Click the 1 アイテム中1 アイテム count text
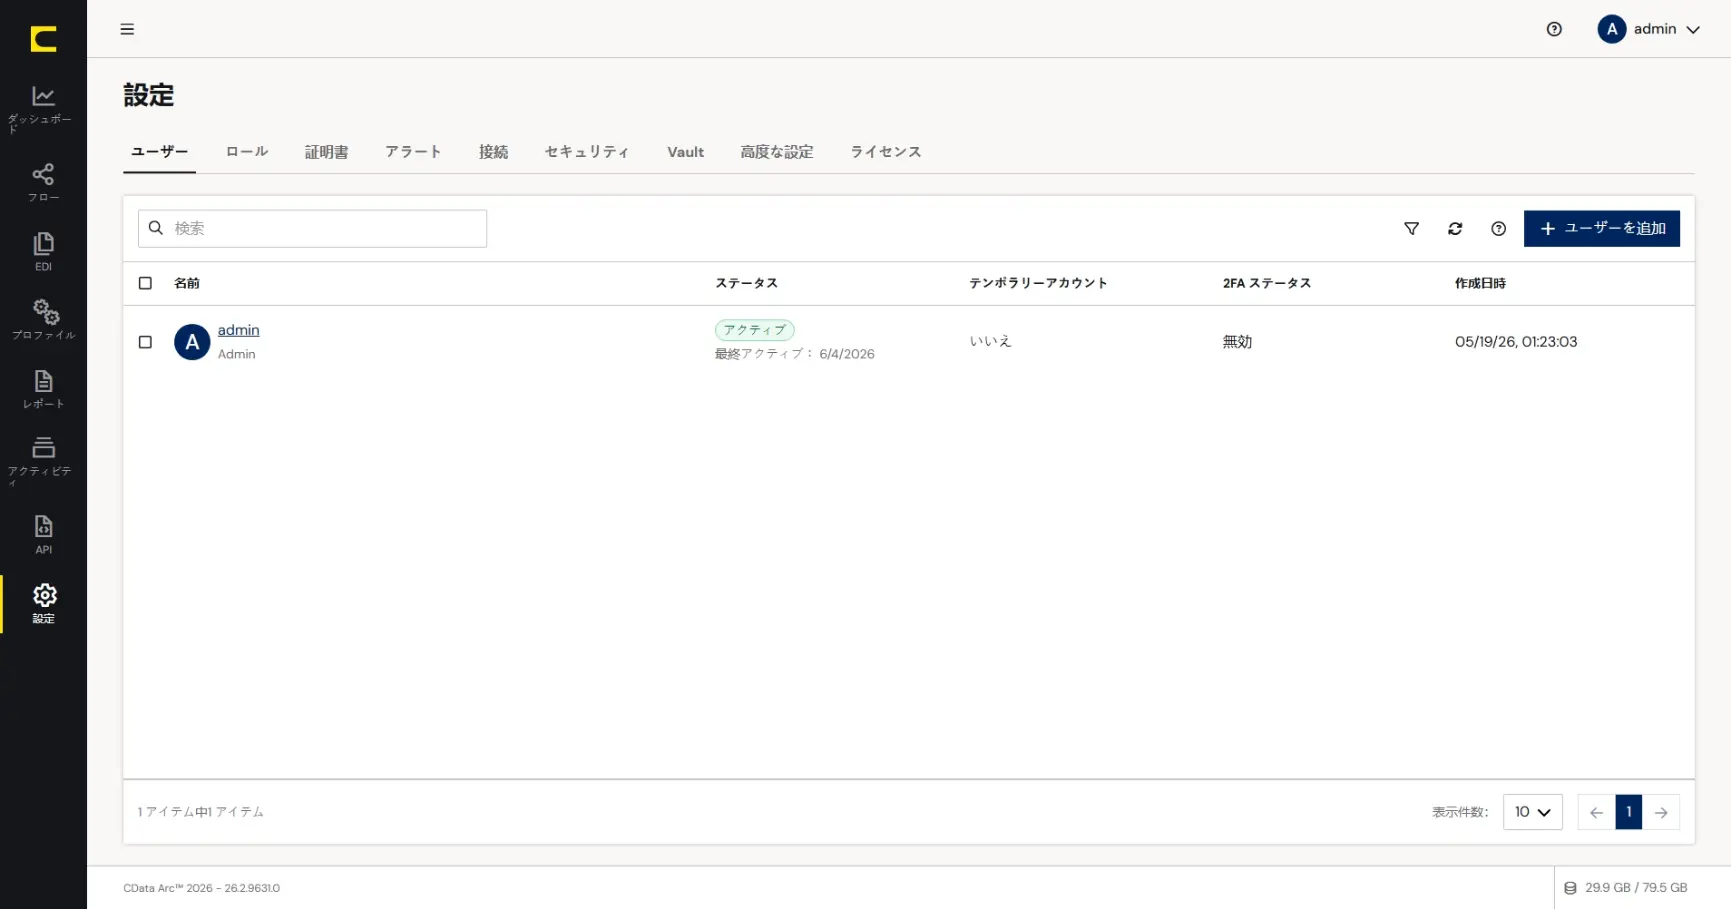 (201, 812)
